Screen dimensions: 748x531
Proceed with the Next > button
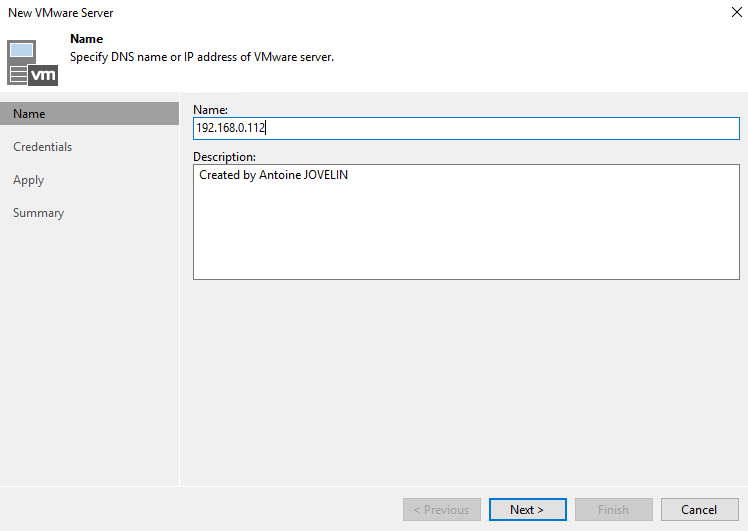(x=528, y=510)
